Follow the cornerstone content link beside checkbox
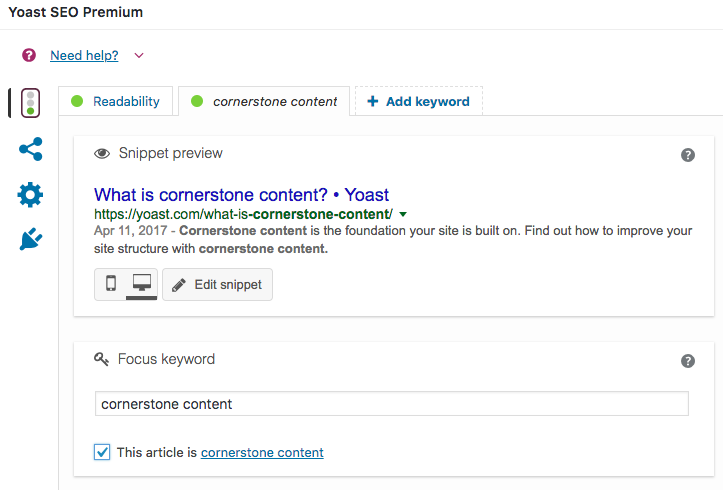Viewport: 723px width, 490px height. coord(262,453)
